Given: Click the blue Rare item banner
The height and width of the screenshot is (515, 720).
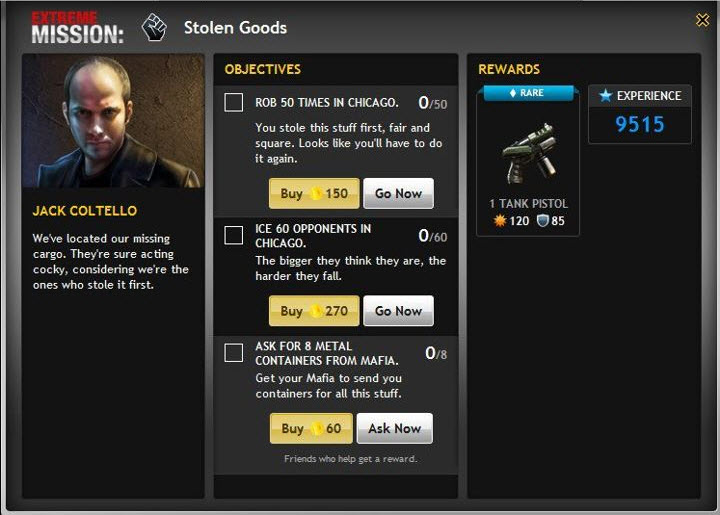Looking at the screenshot, I should [x=528, y=93].
